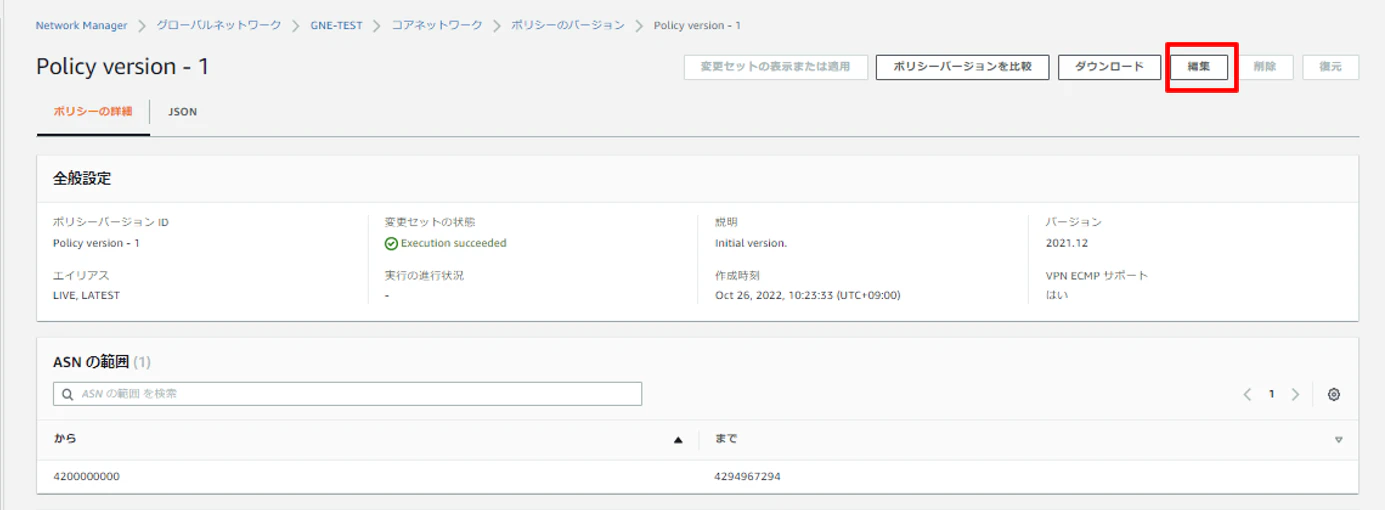Focus the ASN の範囲 search field

pyautogui.click(x=347, y=394)
